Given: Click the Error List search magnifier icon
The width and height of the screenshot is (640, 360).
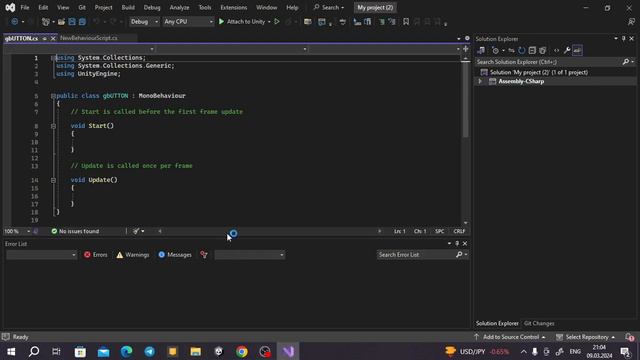Looking at the screenshot, I should (459, 255).
